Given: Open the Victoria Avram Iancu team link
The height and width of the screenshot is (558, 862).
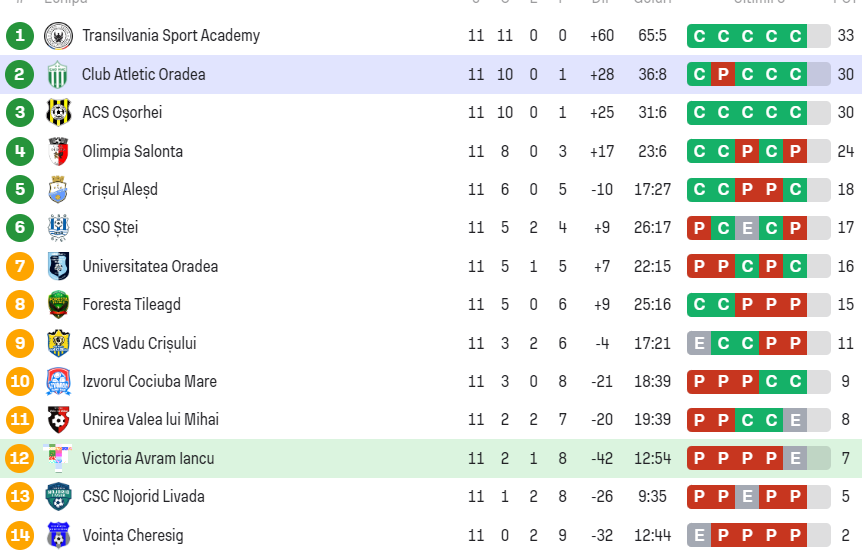Looking at the screenshot, I should [x=148, y=459].
